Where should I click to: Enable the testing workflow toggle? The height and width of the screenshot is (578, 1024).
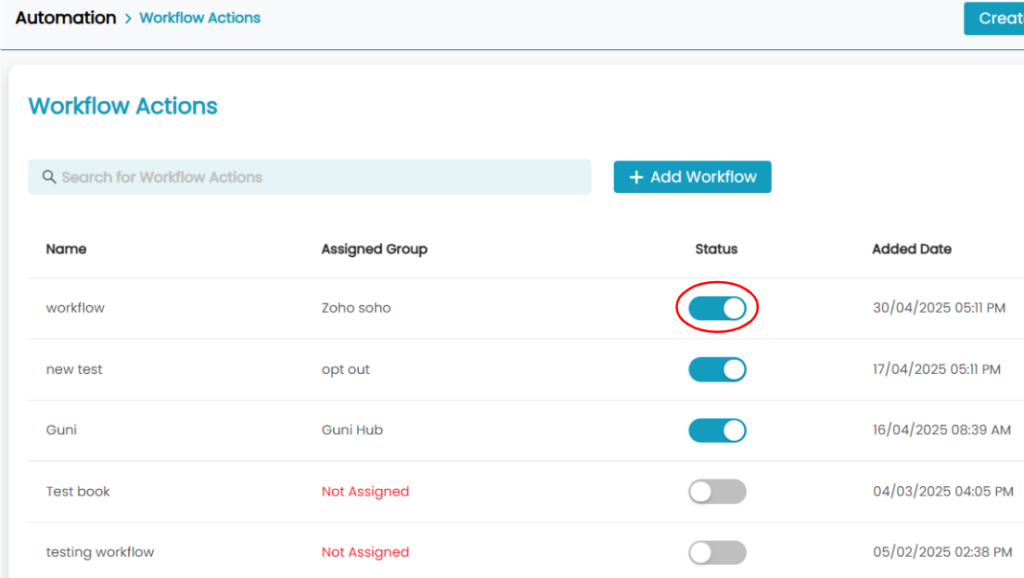tap(717, 553)
